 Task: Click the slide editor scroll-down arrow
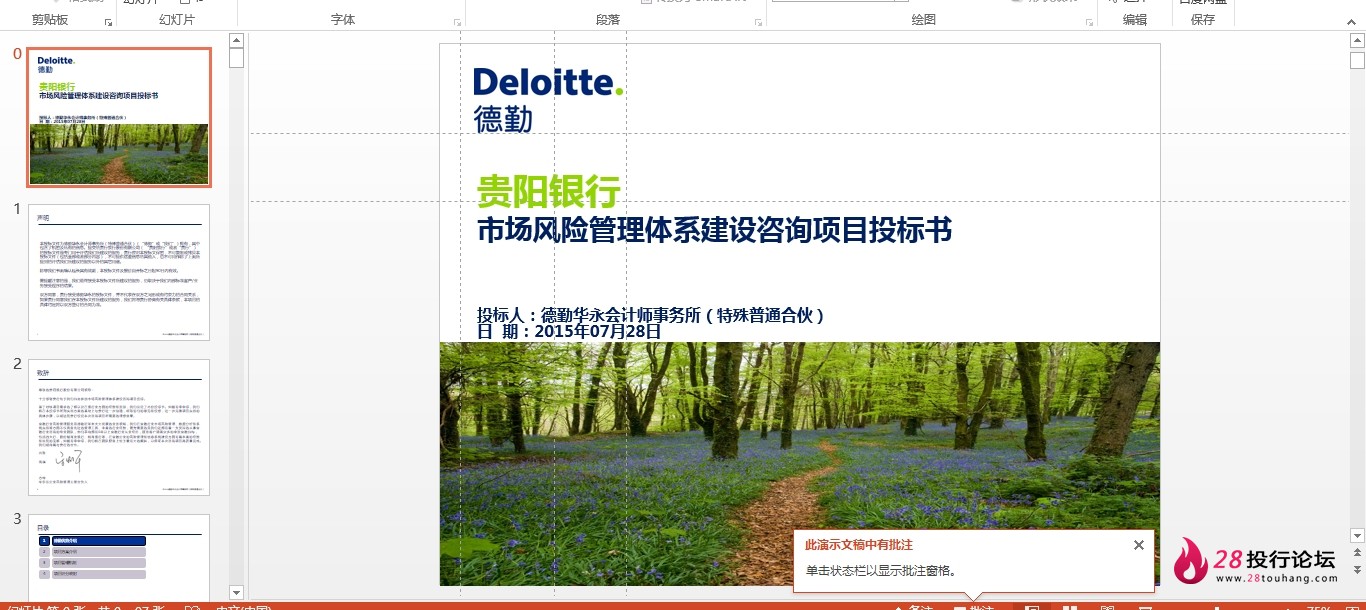pyautogui.click(x=1357, y=535)
